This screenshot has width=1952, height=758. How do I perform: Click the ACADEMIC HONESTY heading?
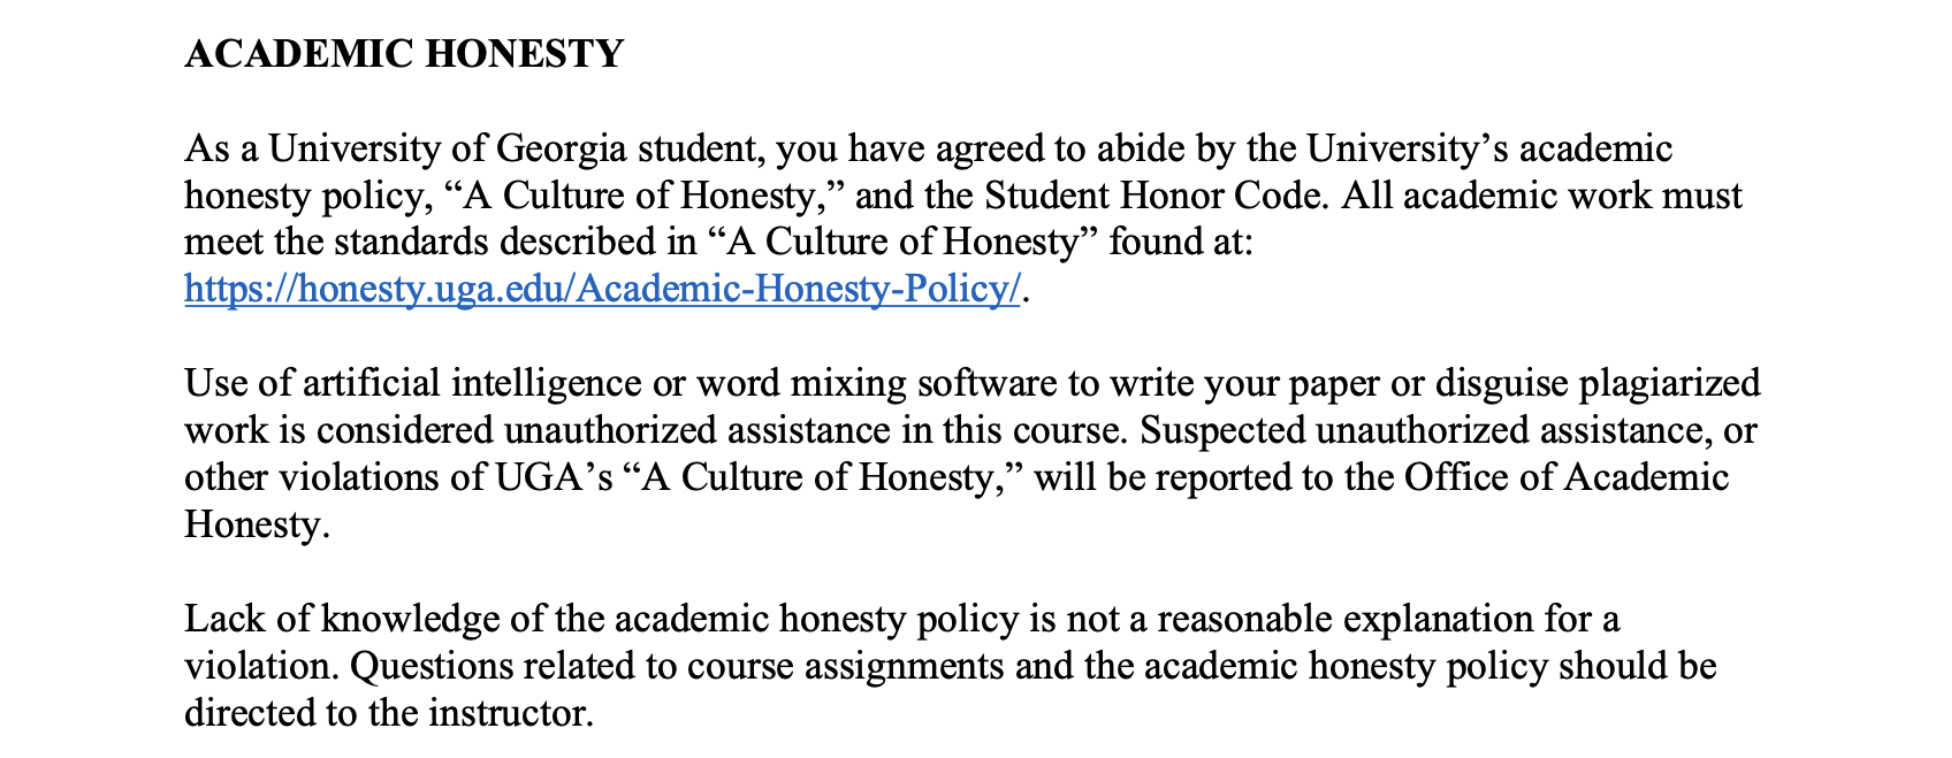[404, 54]
